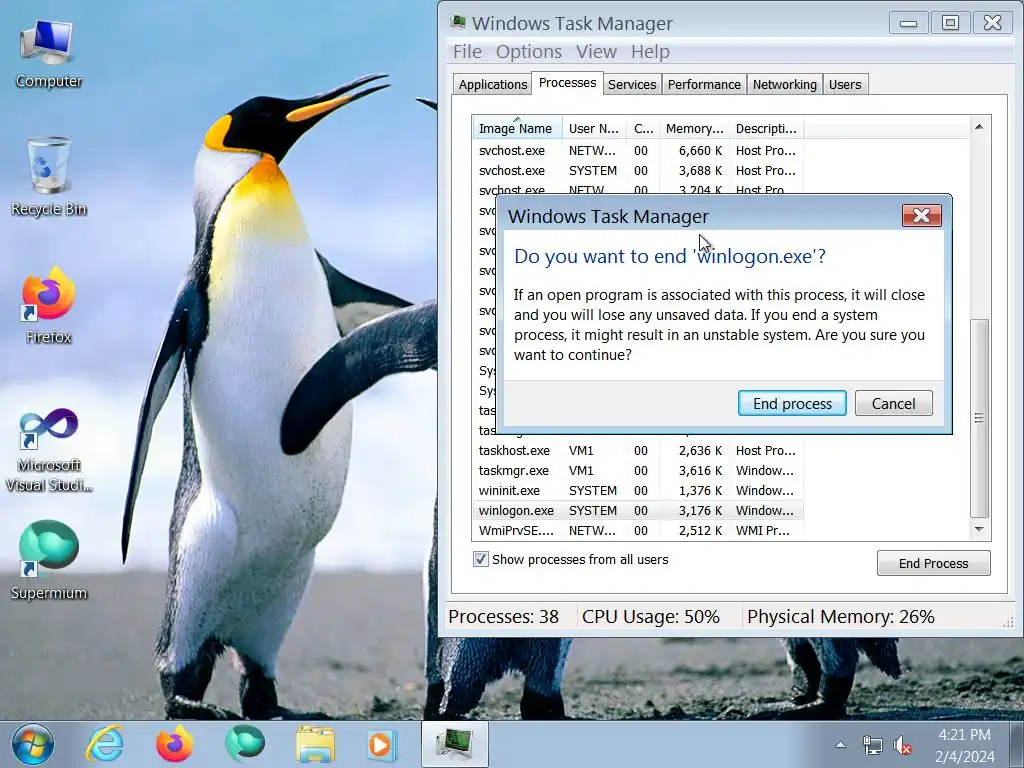Select the taskhost.exe VM1 row

(637, 451)
